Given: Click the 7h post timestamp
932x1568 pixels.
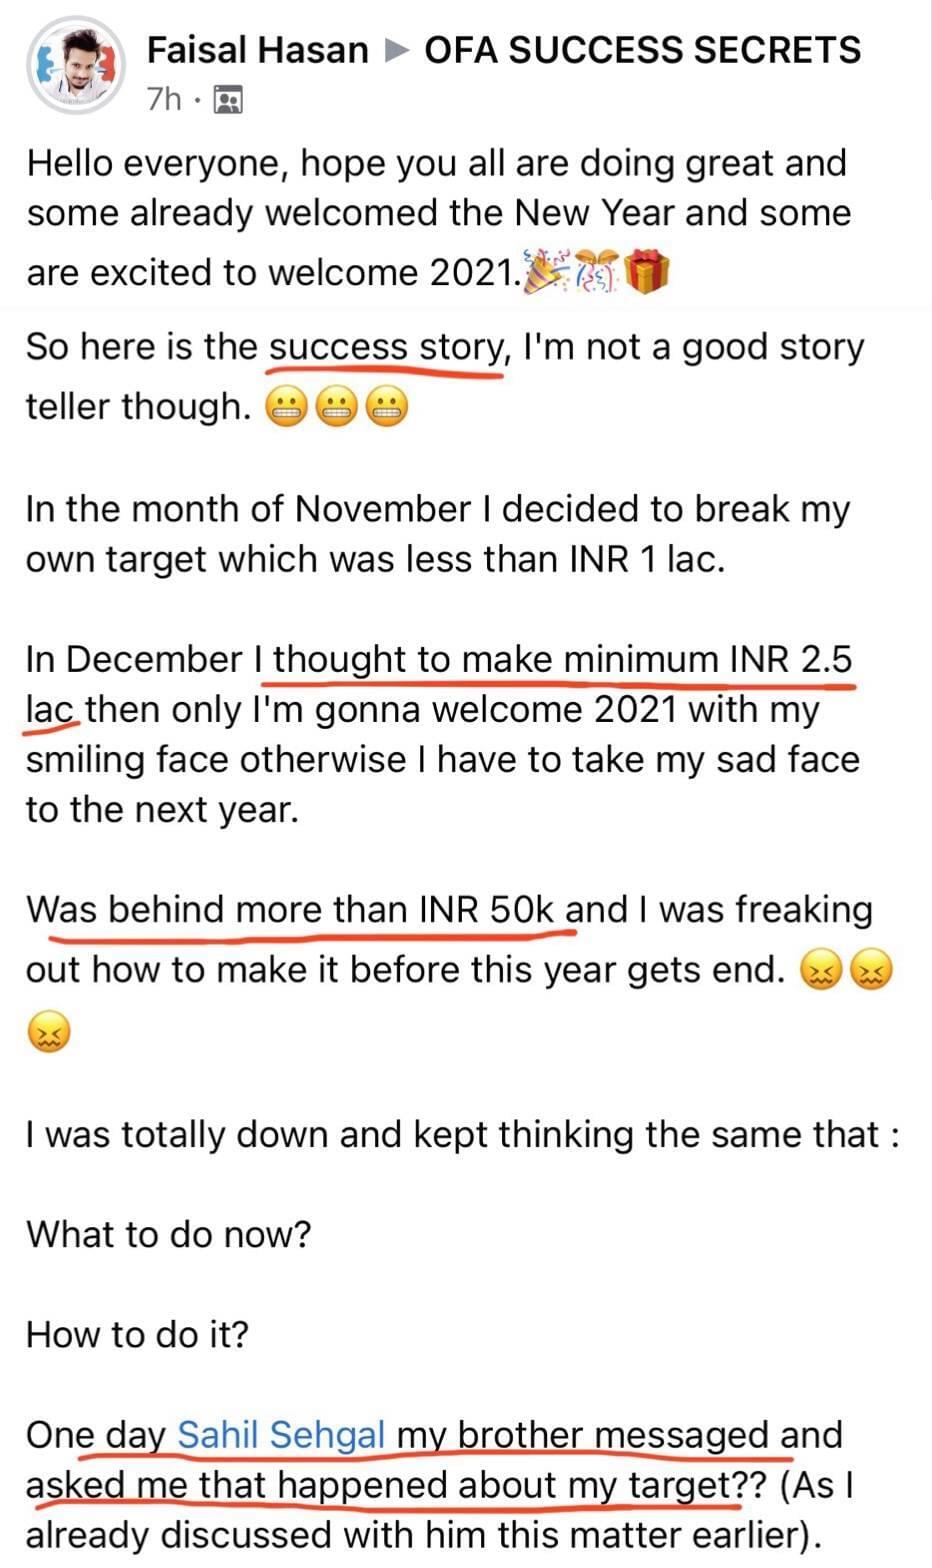Looking at the screenshot, I should coord(164,99).
